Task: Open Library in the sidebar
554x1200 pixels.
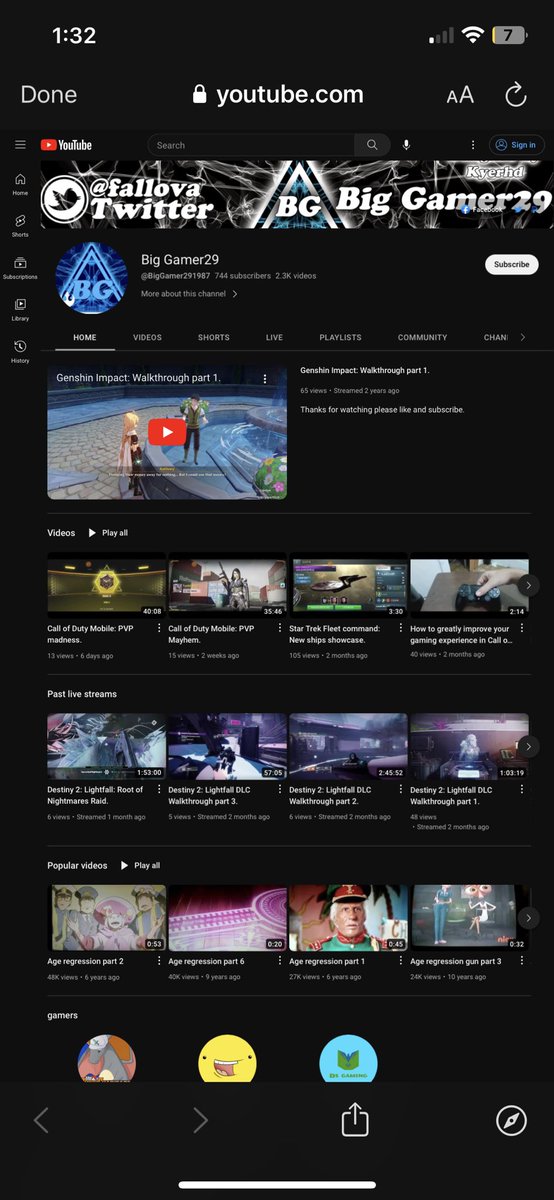Action: [20, 310]
